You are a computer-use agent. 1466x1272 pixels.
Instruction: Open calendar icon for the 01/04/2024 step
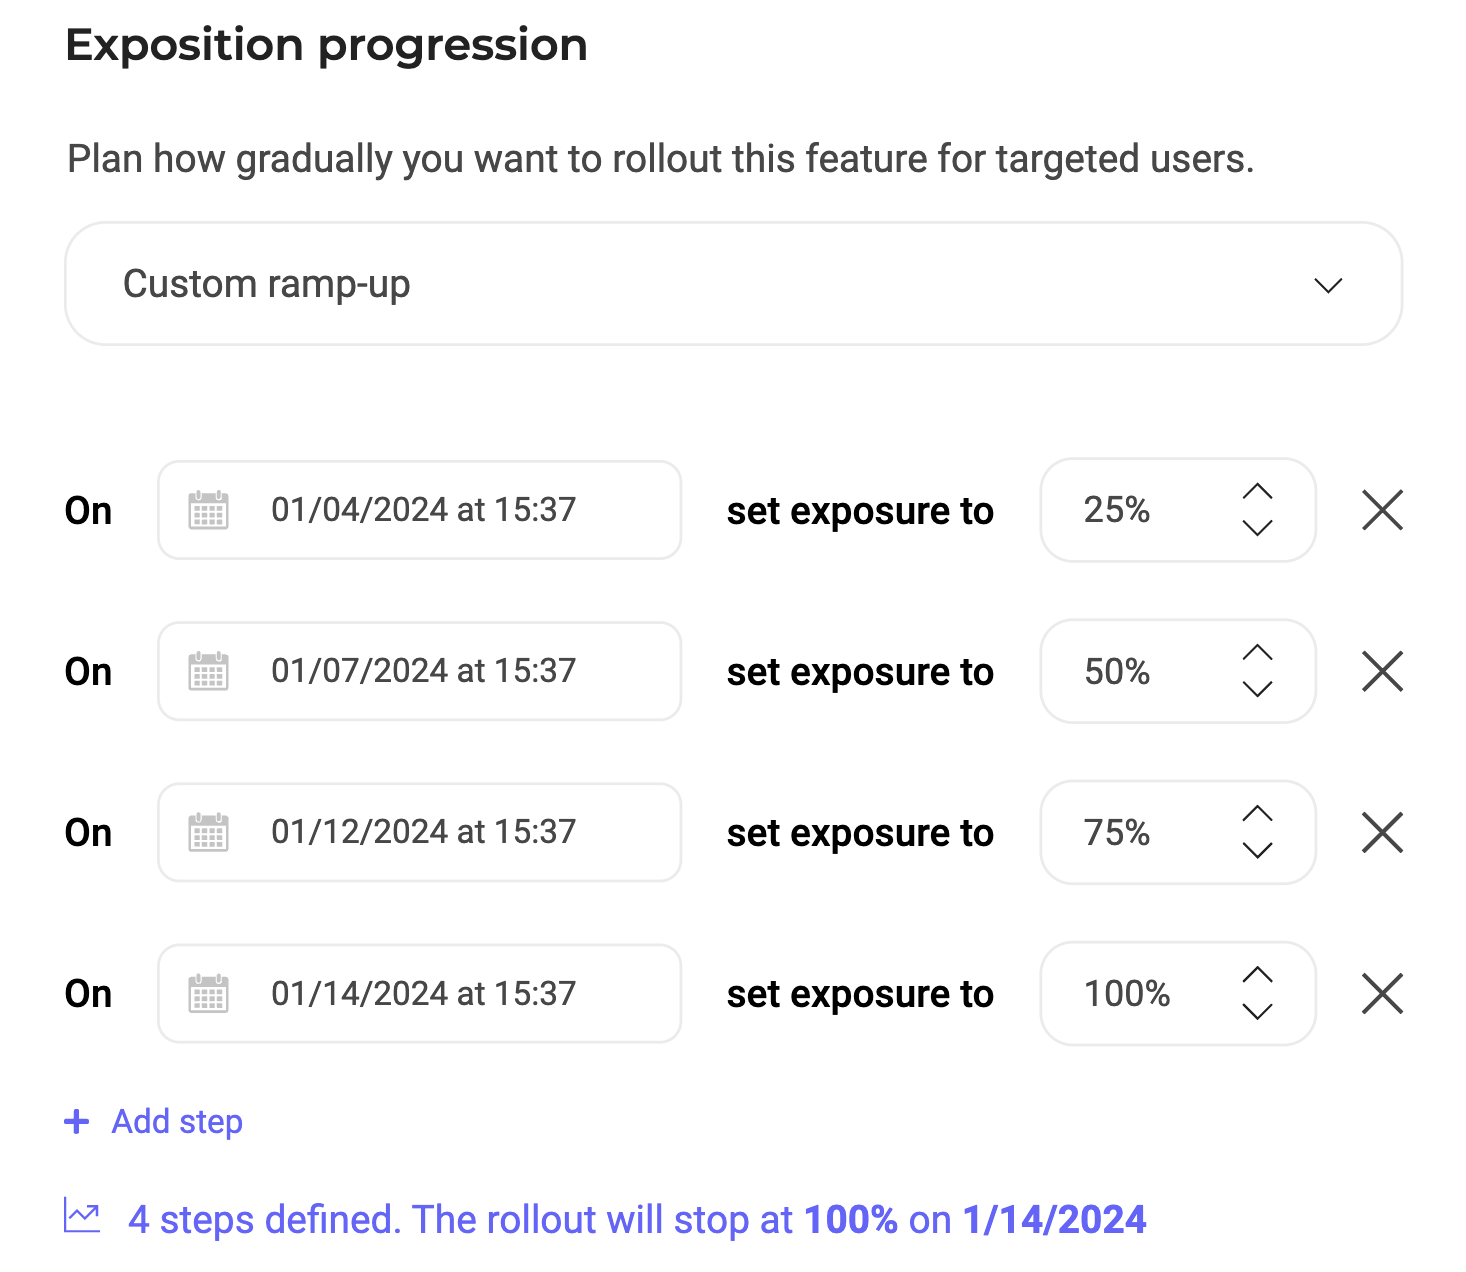208,510
